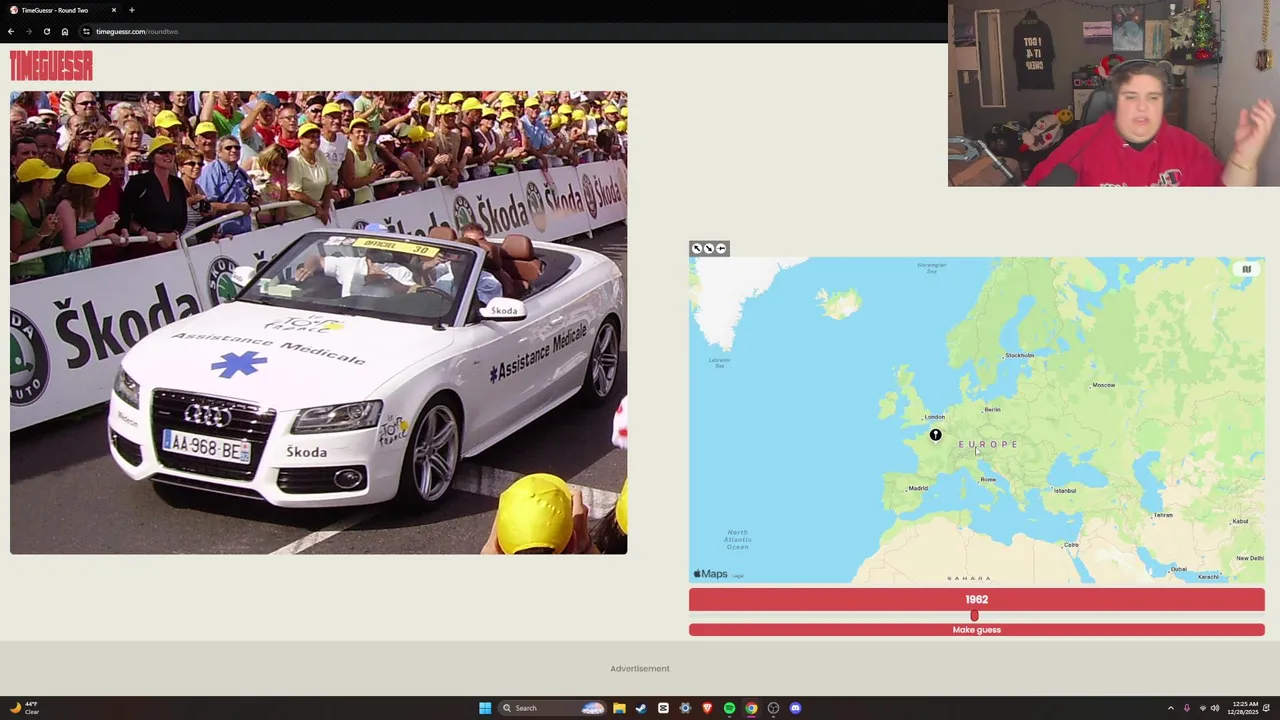
Task: Click the taskbar Search box
Action: point(553,708)
